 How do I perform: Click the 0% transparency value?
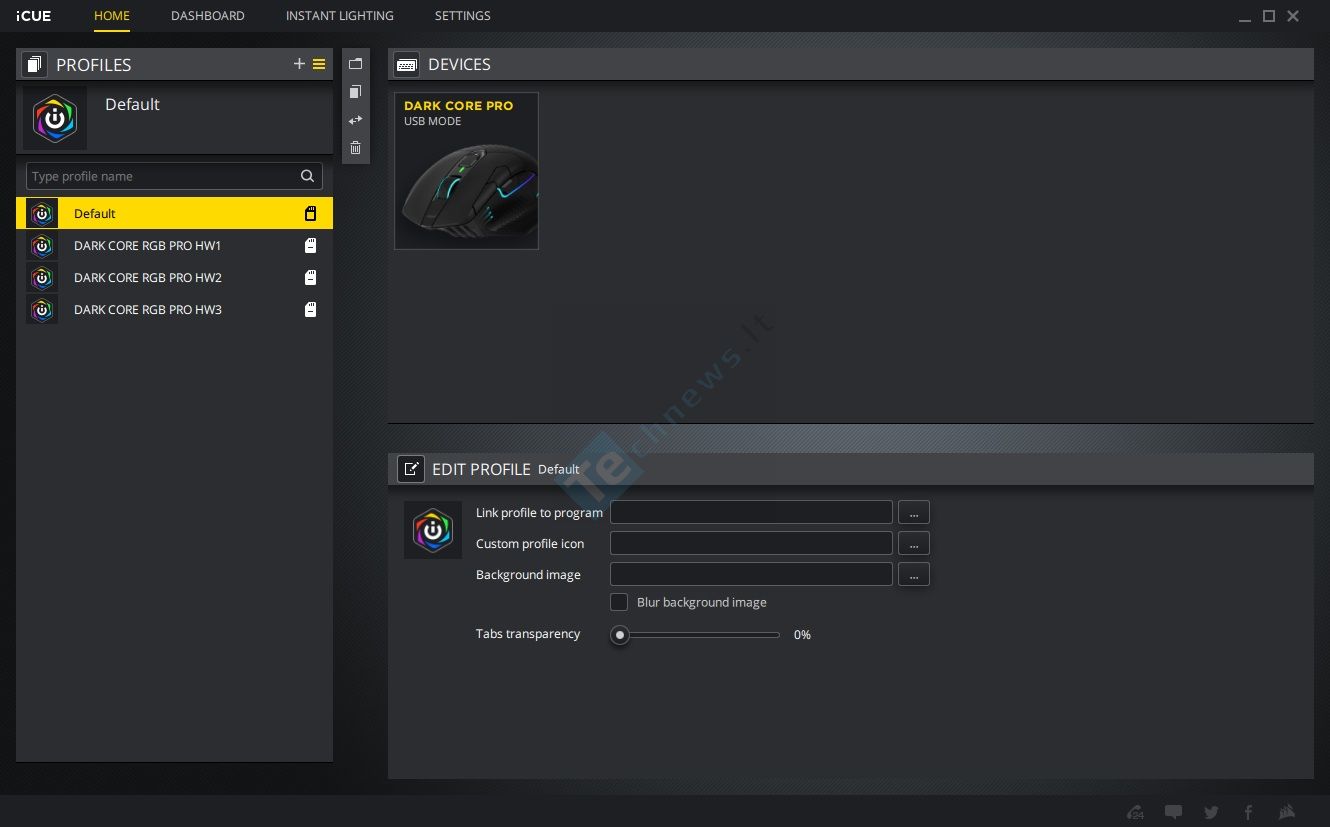(x=802, y=635)
